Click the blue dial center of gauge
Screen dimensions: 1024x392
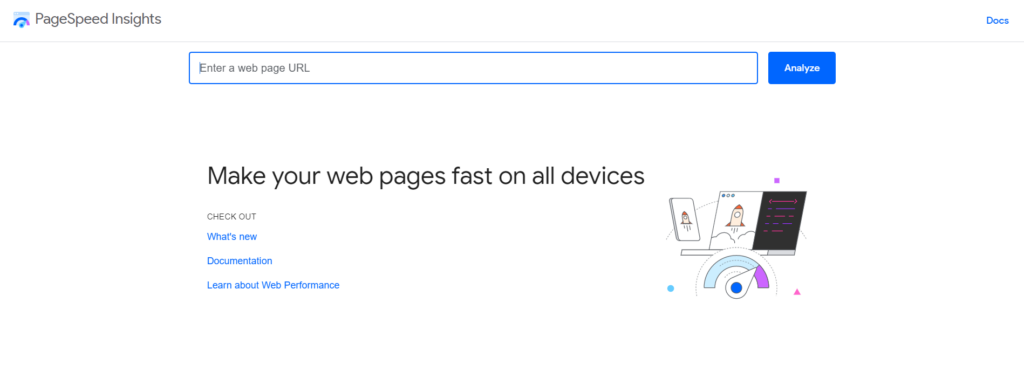[737, 287]
